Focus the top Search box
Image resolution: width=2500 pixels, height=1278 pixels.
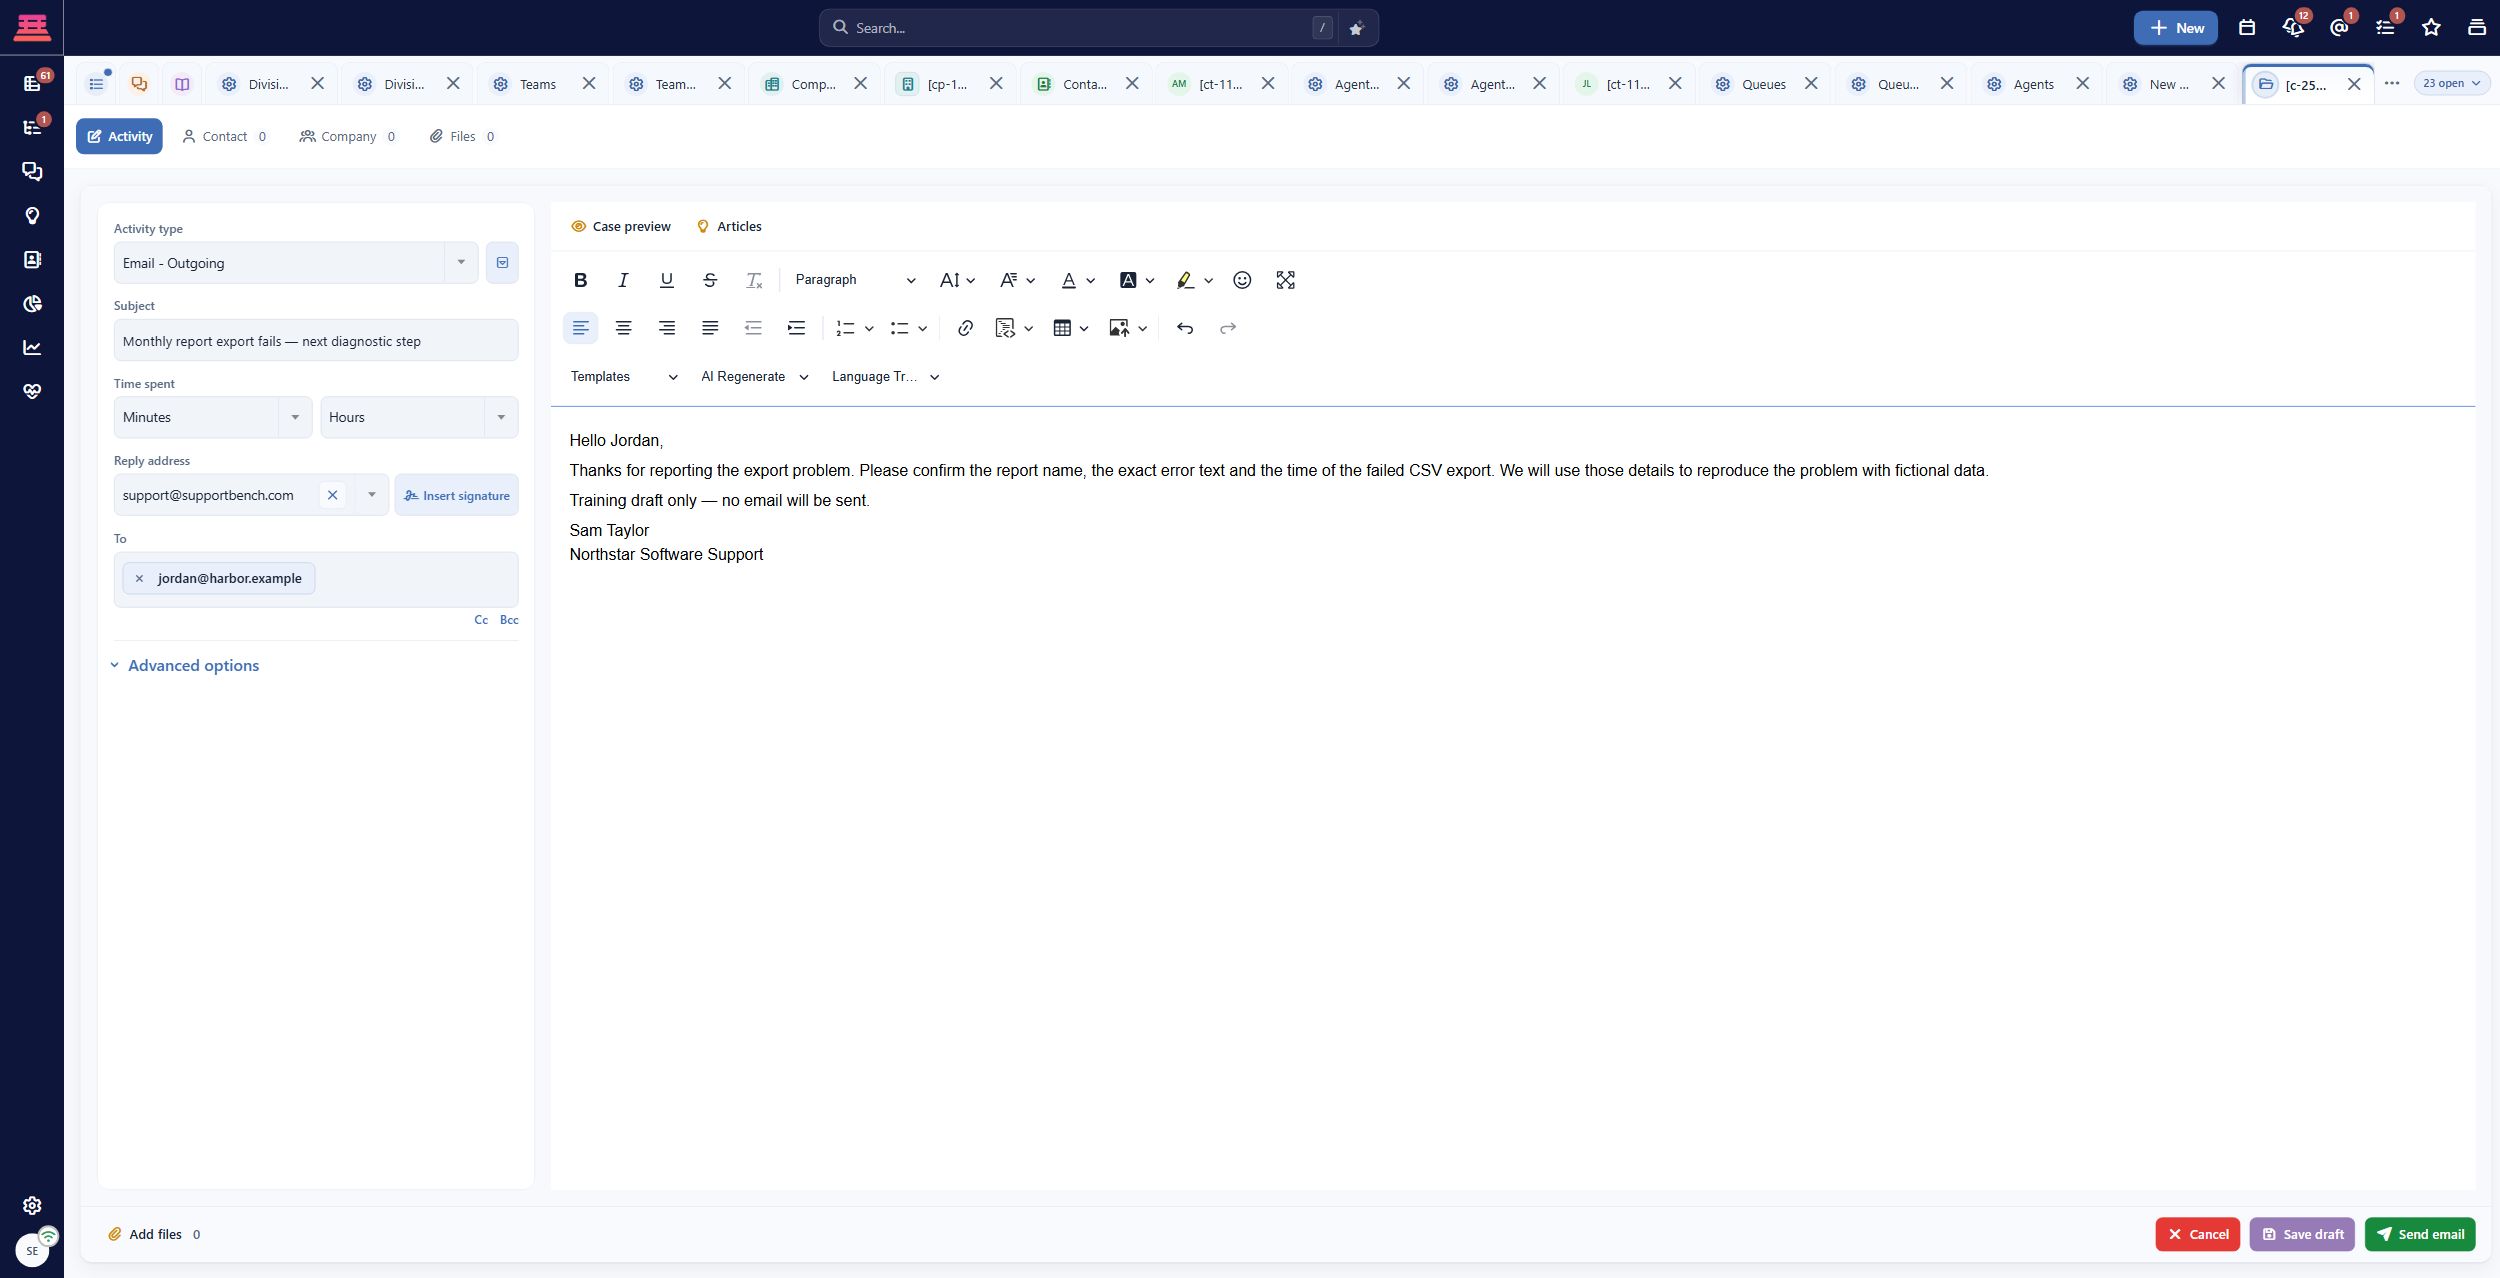point(1080,28)
